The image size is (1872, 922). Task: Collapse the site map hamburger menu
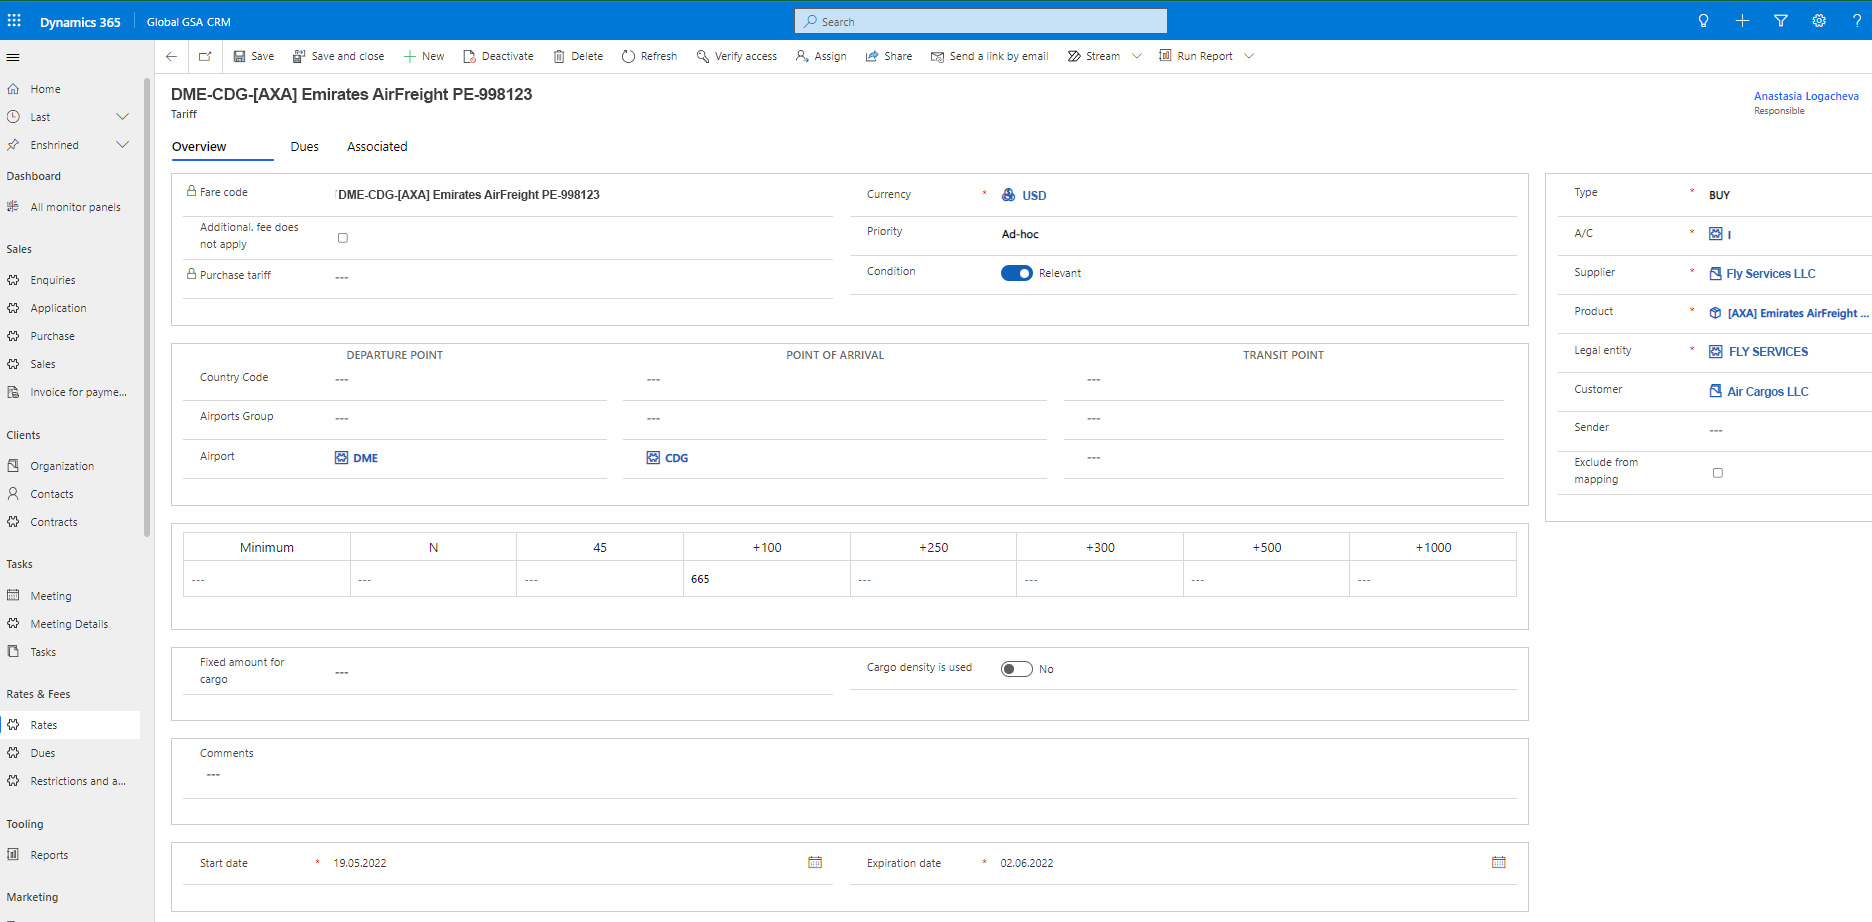coord(13,58)
